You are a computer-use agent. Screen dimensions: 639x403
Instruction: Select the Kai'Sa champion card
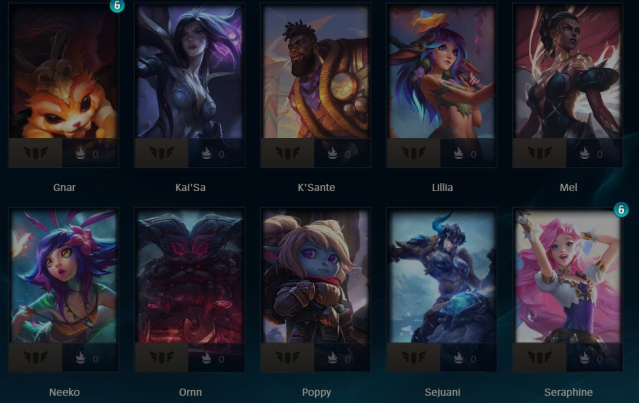point(189,86)
